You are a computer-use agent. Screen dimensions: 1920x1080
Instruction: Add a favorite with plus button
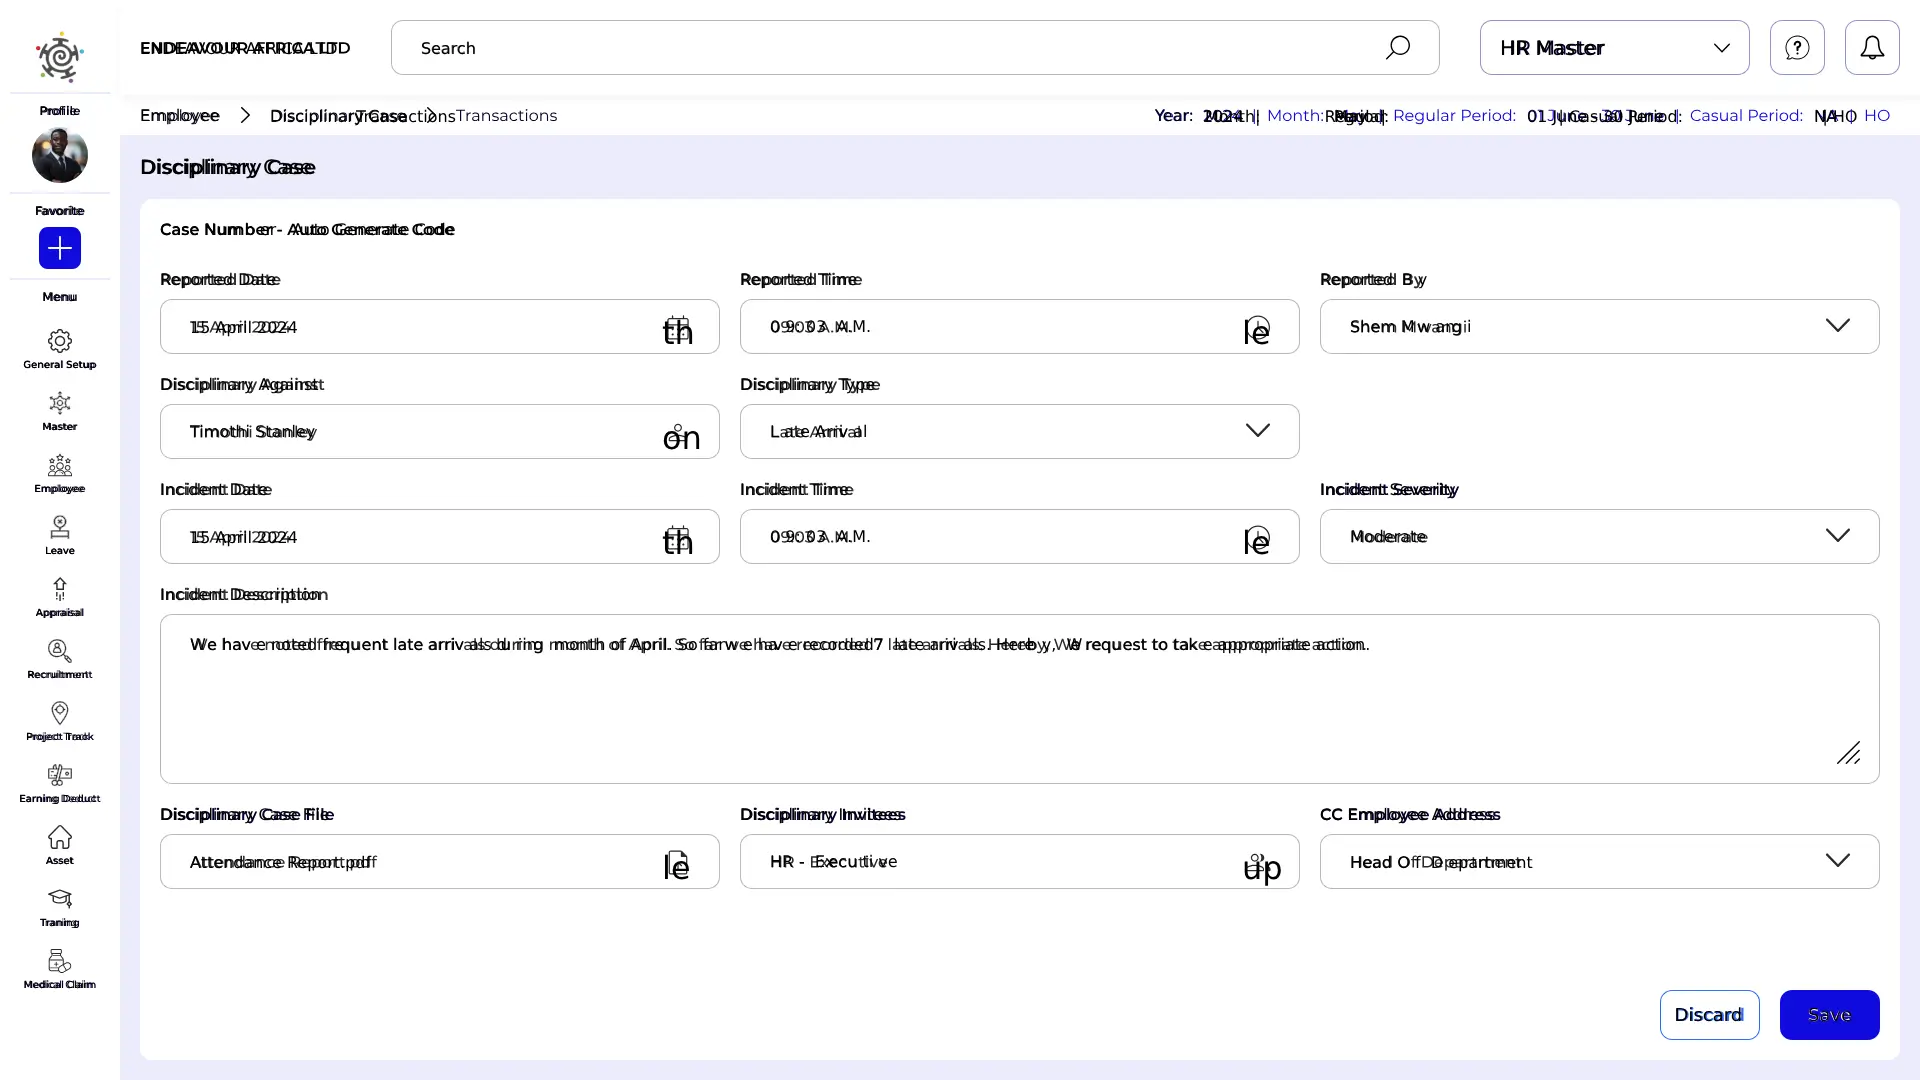coord(59,248)
